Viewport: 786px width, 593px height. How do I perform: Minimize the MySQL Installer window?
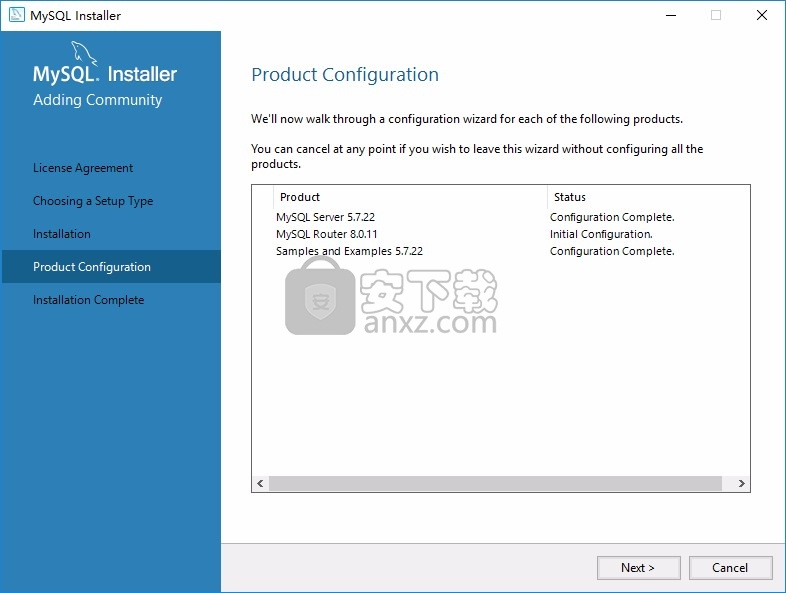671,16
